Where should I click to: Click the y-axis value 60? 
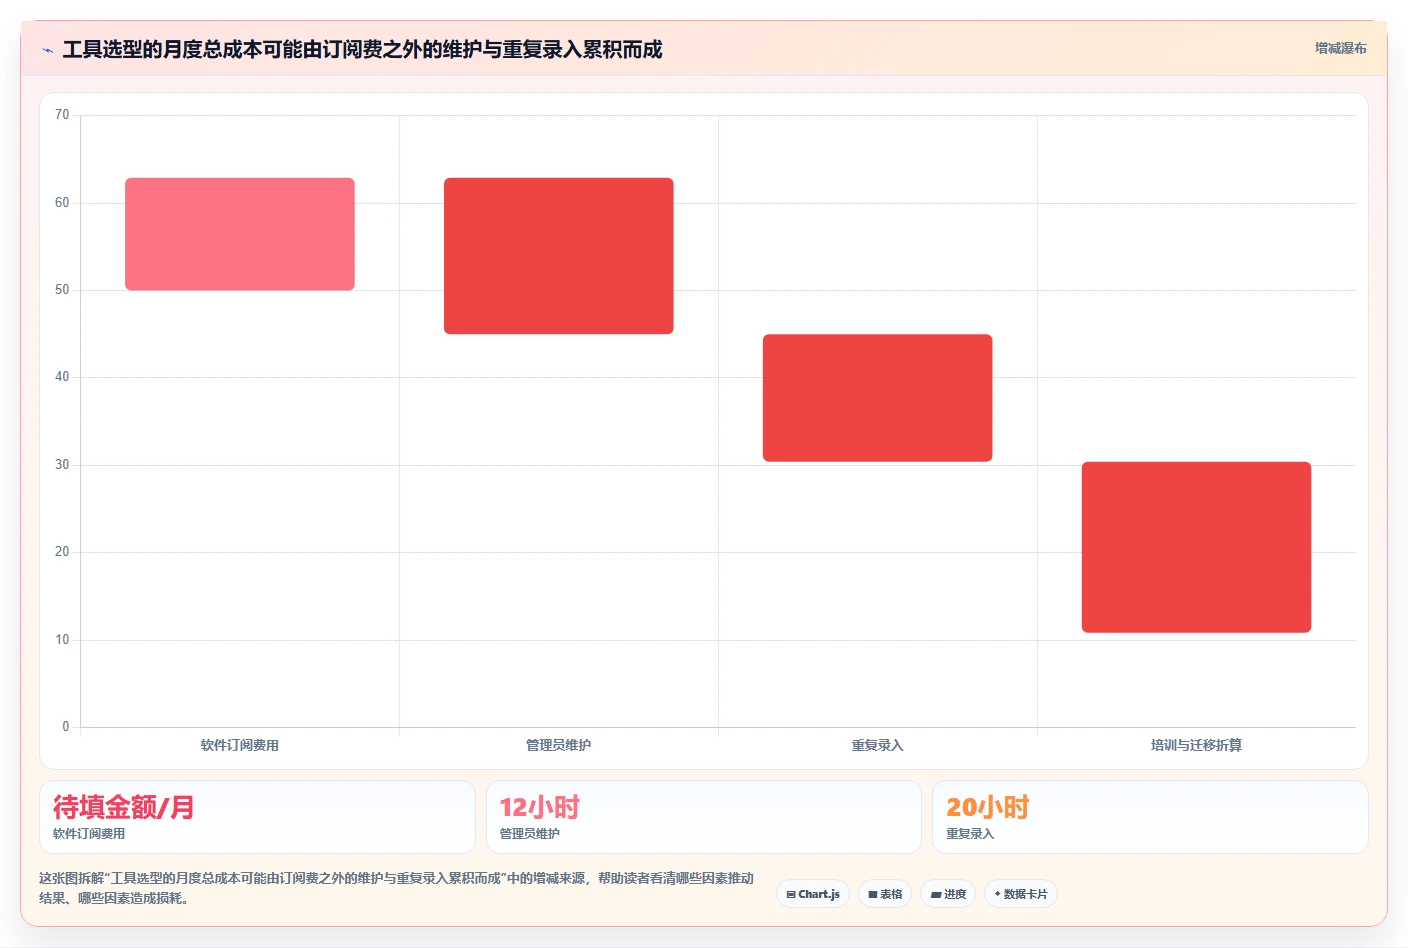coord(62,203)
